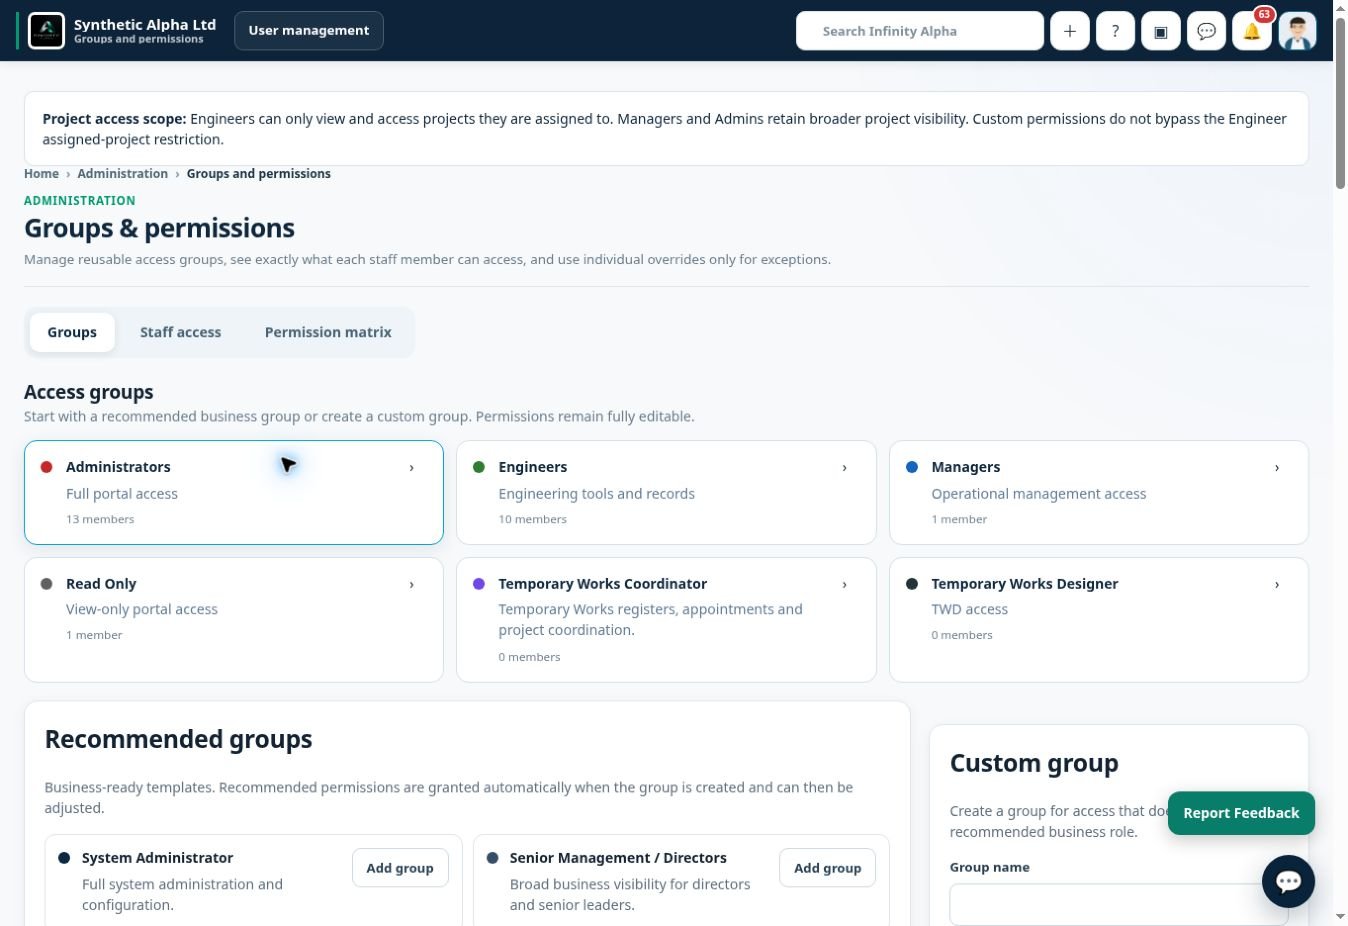Go to the Administration breadcrumb link
This screenshot has width=1348, height=926.
[122, 174]
